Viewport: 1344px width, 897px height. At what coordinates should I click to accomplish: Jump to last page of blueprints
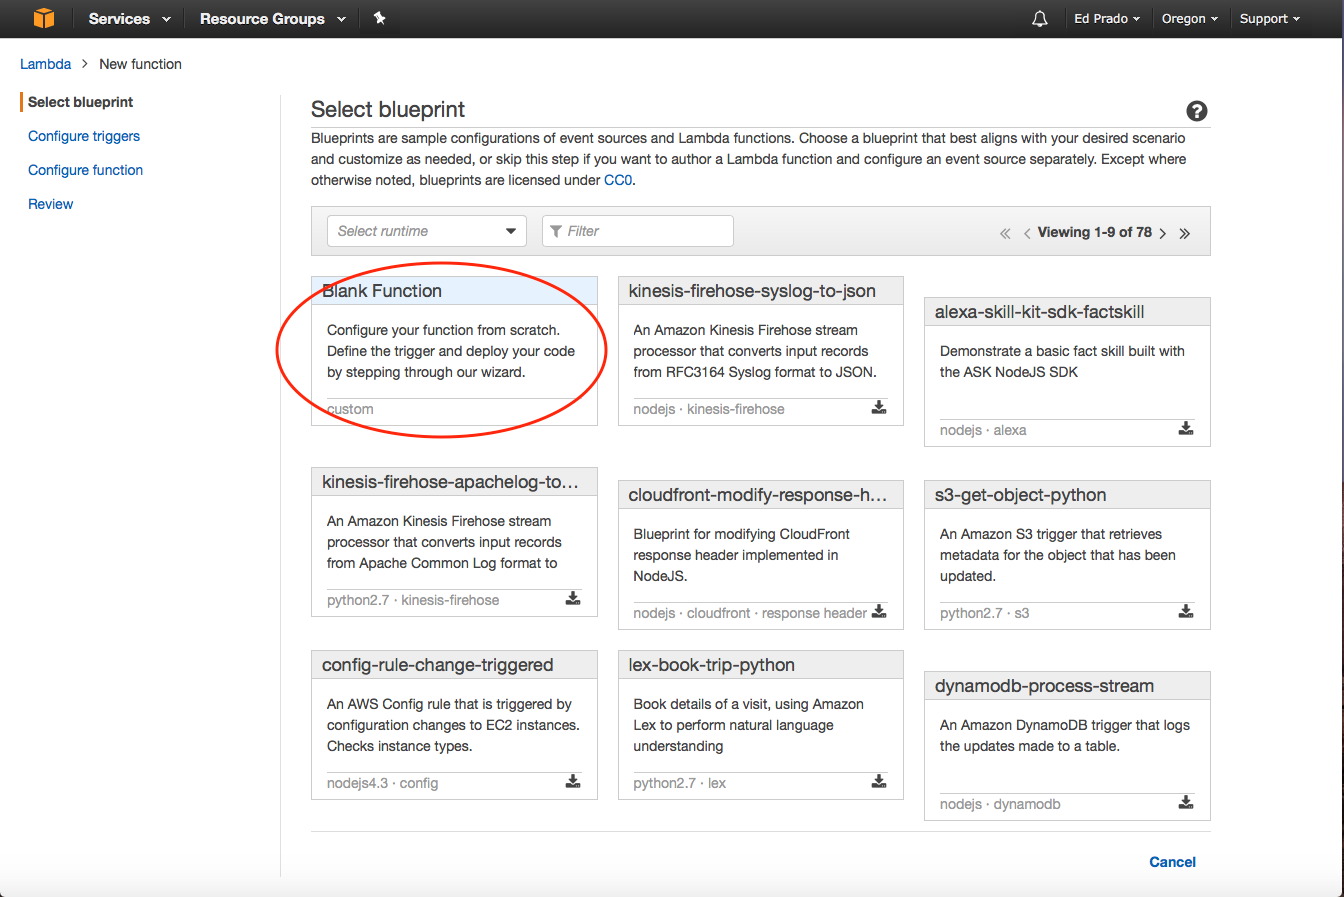(1185, 233)
